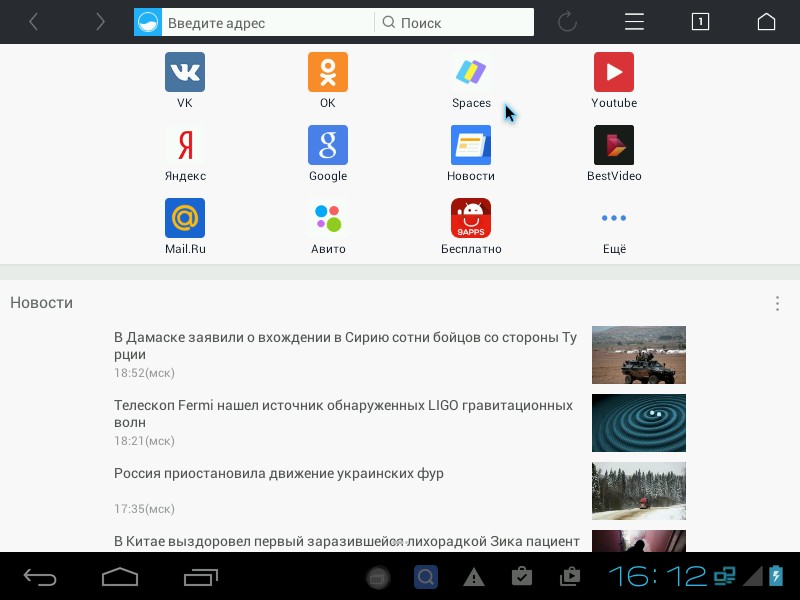Click the 18:52(мск) timestamp
The image size is (800, 600).
point(144,373)
